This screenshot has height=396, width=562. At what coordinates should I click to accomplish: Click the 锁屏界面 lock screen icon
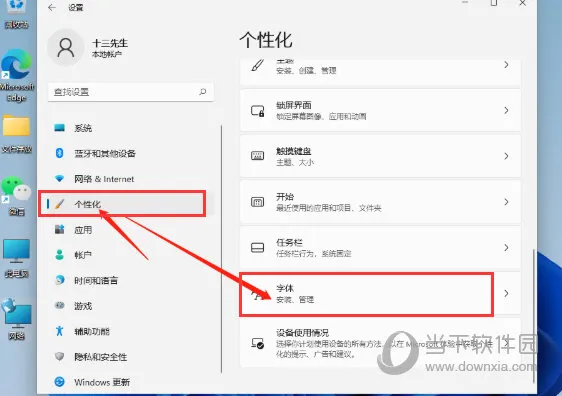[257, 111]
